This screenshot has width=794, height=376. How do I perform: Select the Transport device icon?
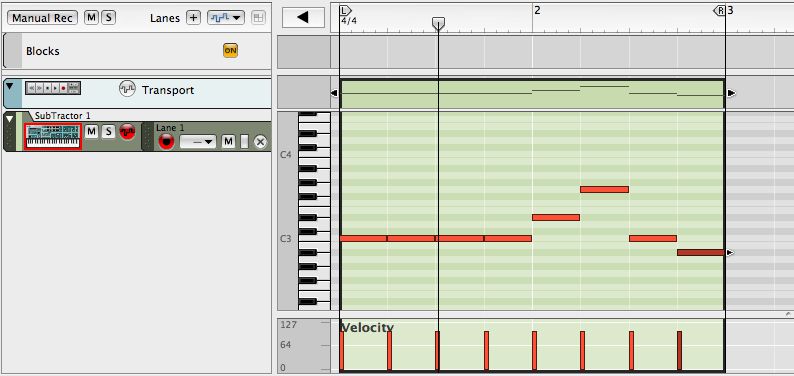[x=53, y=88]
